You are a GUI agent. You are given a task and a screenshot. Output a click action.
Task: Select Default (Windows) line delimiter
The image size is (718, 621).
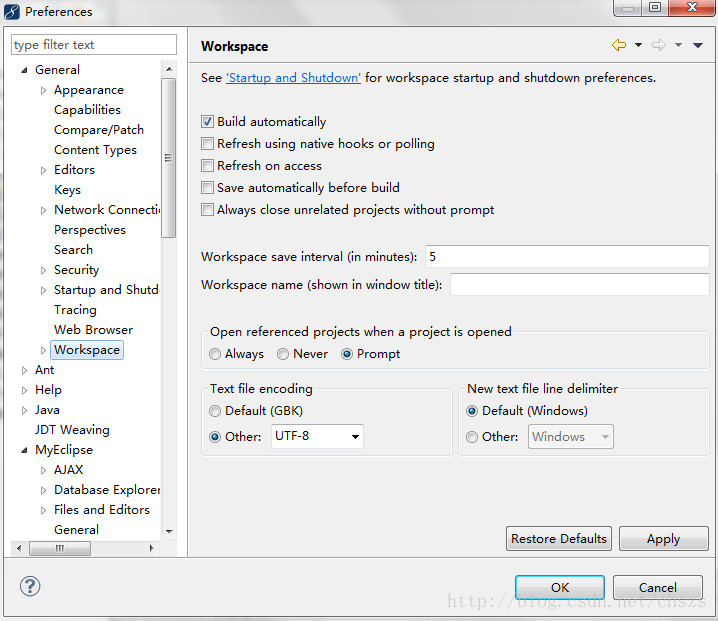click(472, 411)
